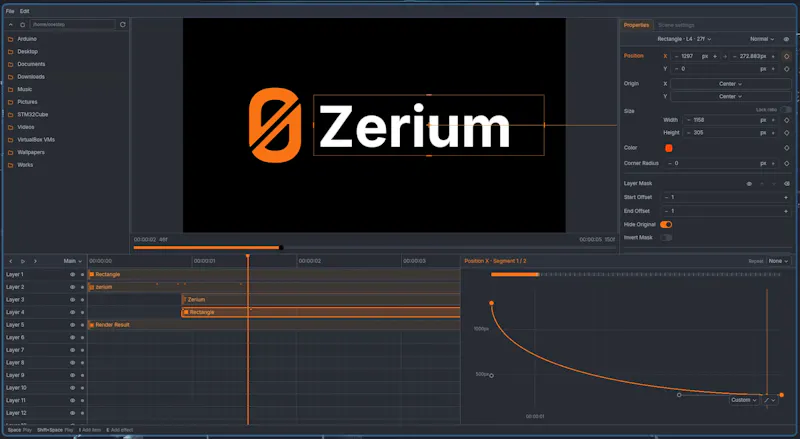Lock Layer 1 dot icon

(x=82, y=275)
